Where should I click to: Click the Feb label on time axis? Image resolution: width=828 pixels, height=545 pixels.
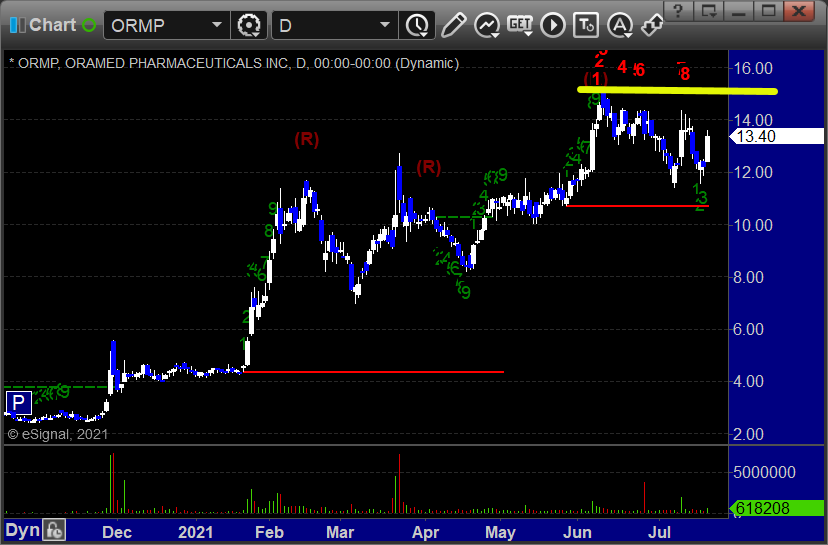click(x=270, y=532)
